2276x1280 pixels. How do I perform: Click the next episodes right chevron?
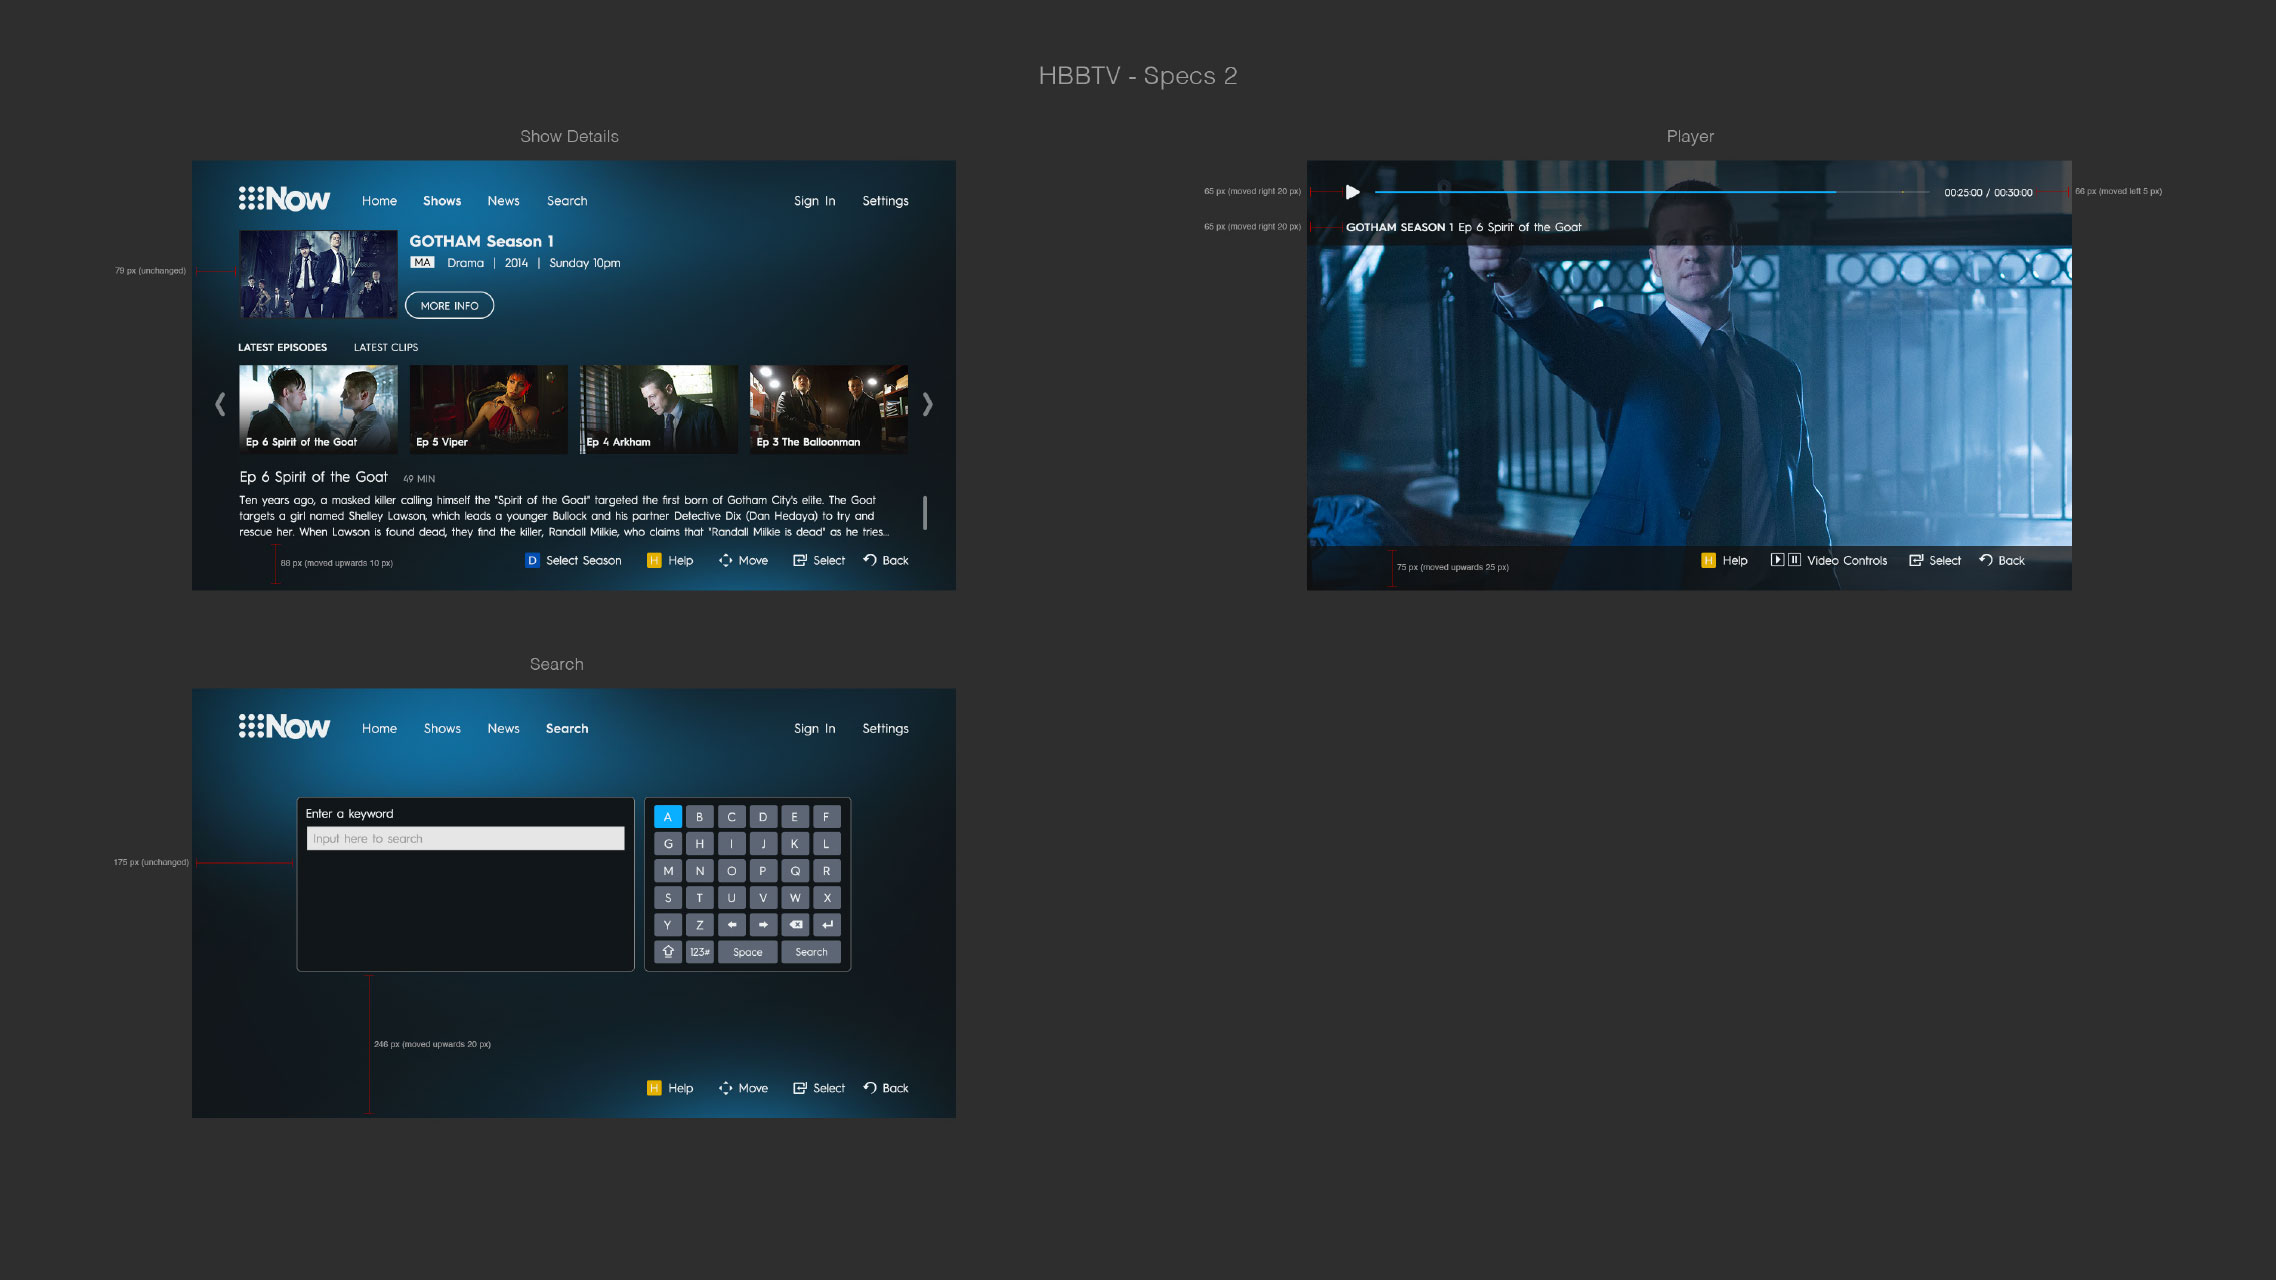[x=928, y=405]
